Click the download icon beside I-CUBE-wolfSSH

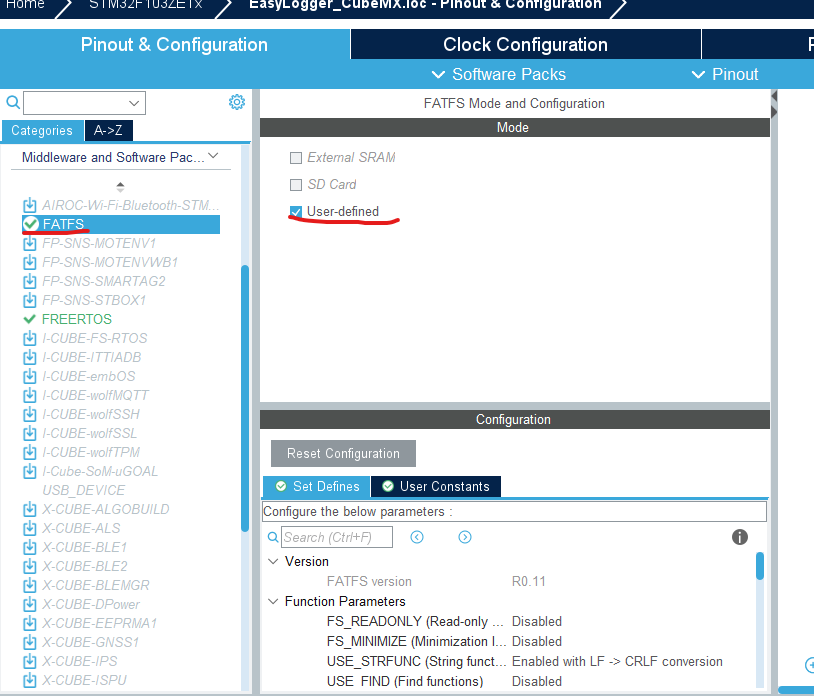coord(30,414)
